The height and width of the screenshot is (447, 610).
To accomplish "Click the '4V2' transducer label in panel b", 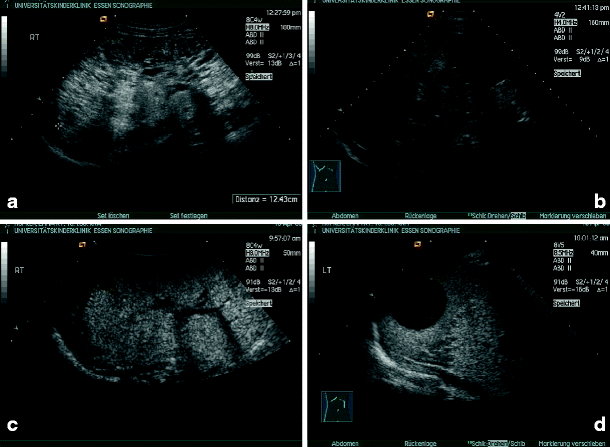I will [559, 15].
